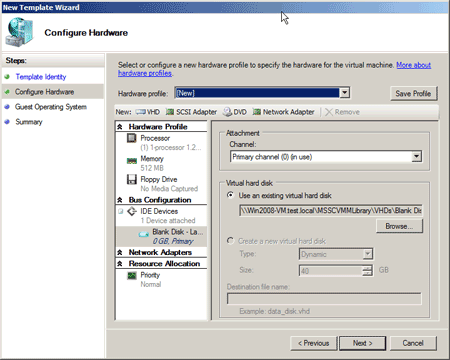Click the No Media Captured text

(x=169, y=188)
